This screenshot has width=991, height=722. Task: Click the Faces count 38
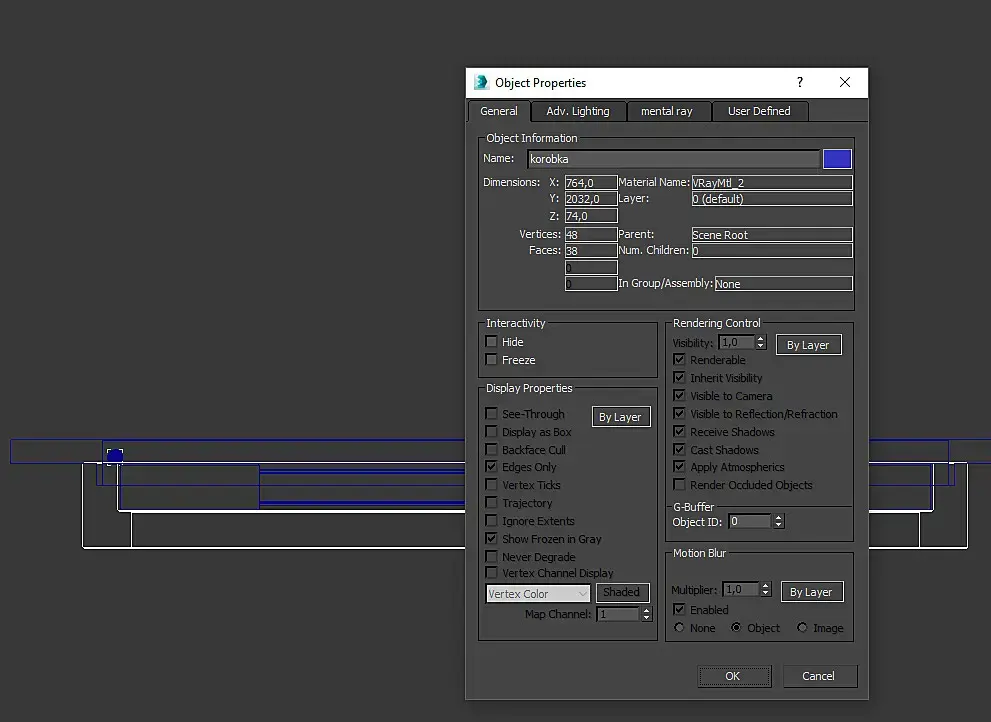click(591, 250)
